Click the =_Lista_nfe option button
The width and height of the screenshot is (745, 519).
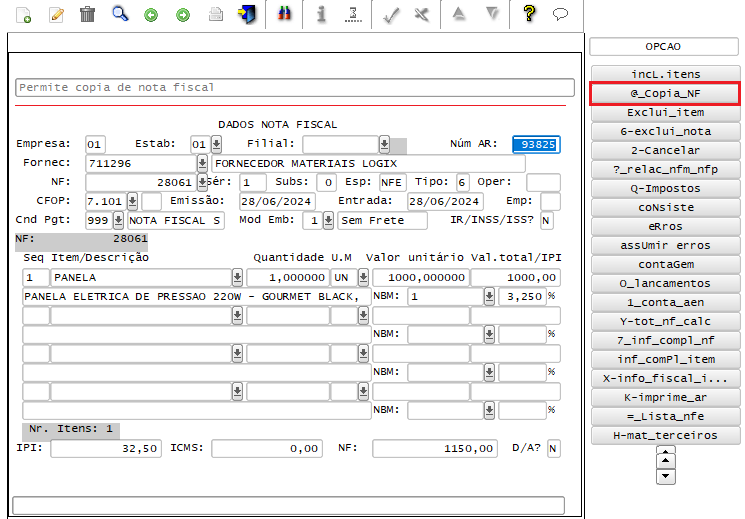click(666, 417)
